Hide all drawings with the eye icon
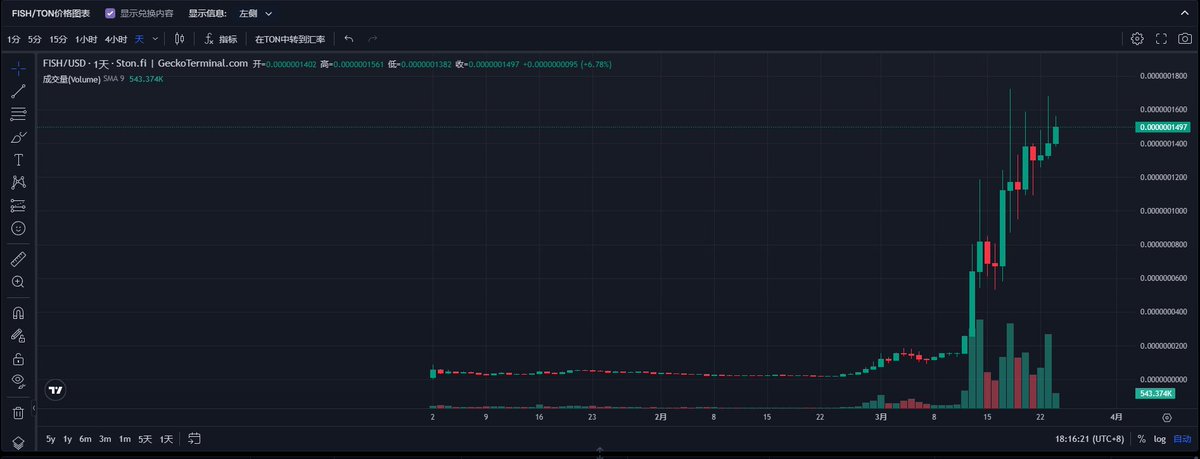Image resolution: width=1200 pixels, height=459 pixels. (x=18, y=381)
